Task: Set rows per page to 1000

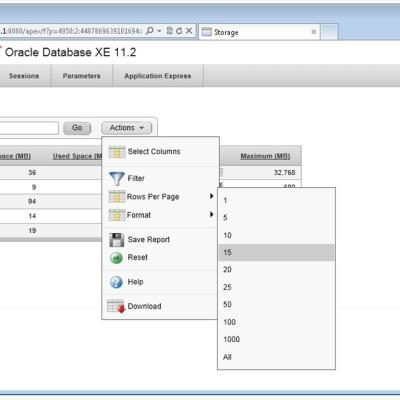Action: coord(276,339)
